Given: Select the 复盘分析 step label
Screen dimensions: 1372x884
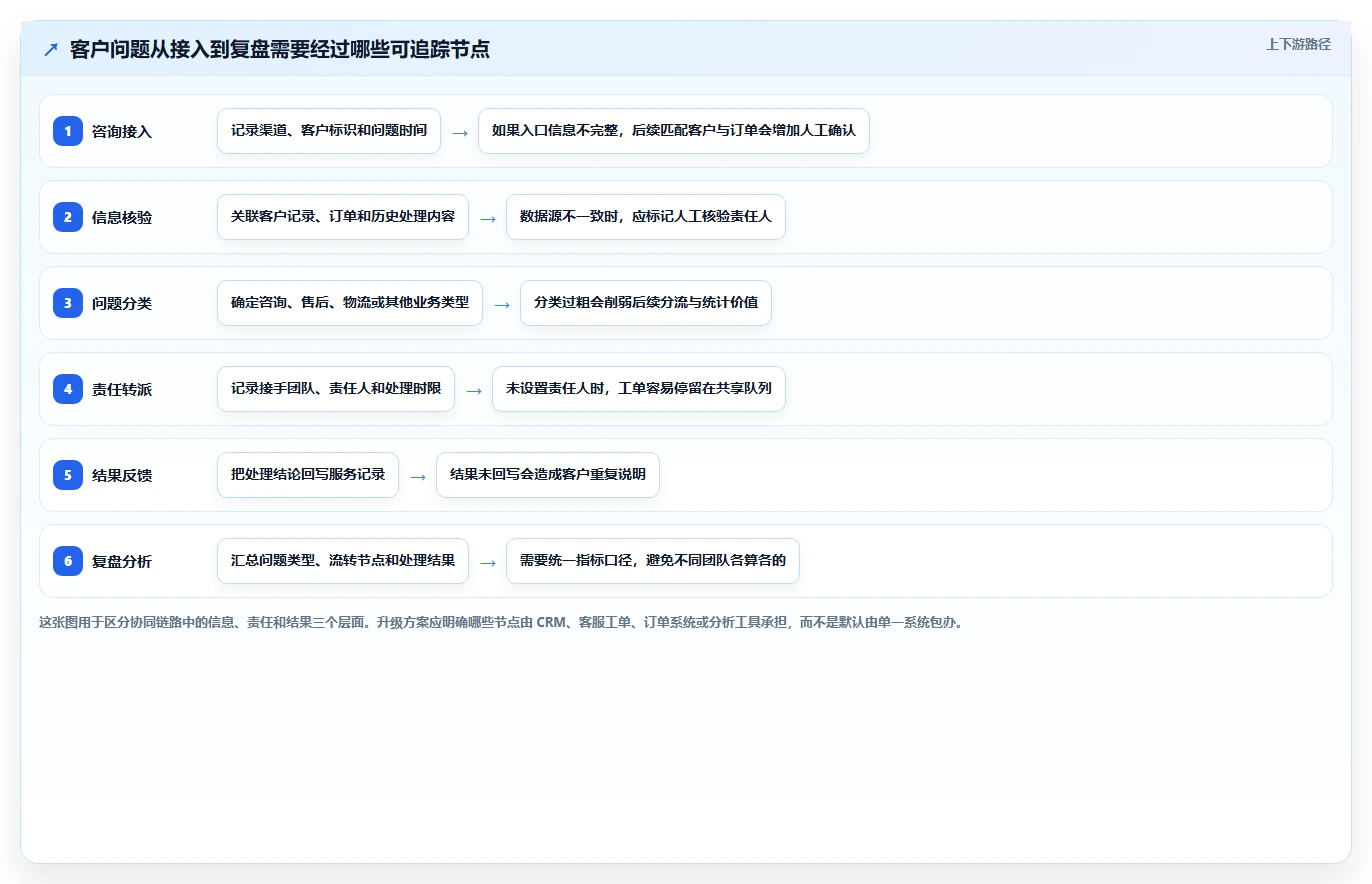Looking at the screenshot, I should pos(122,561).
